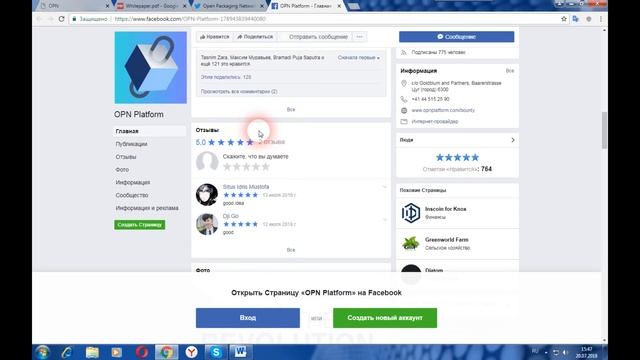Open the Сначала первые sort dropdown

click(358, 58)
